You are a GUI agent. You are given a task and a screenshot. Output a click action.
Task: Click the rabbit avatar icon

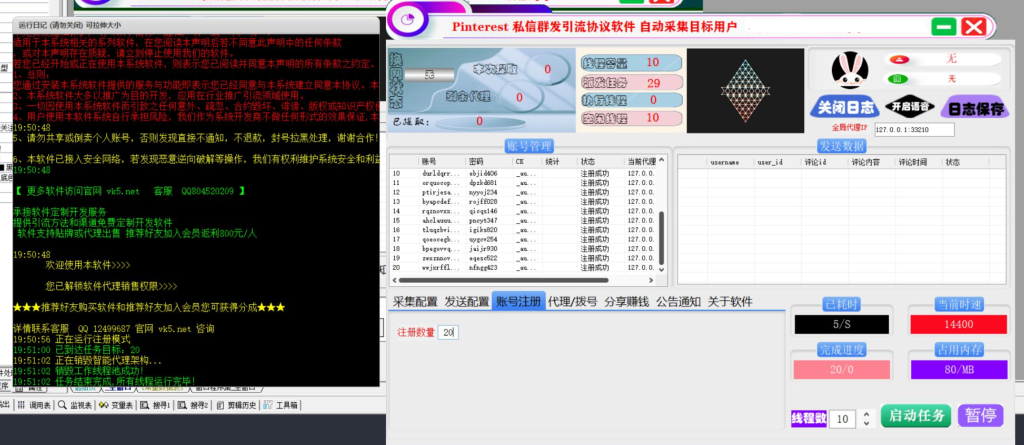tap(849, 71)
